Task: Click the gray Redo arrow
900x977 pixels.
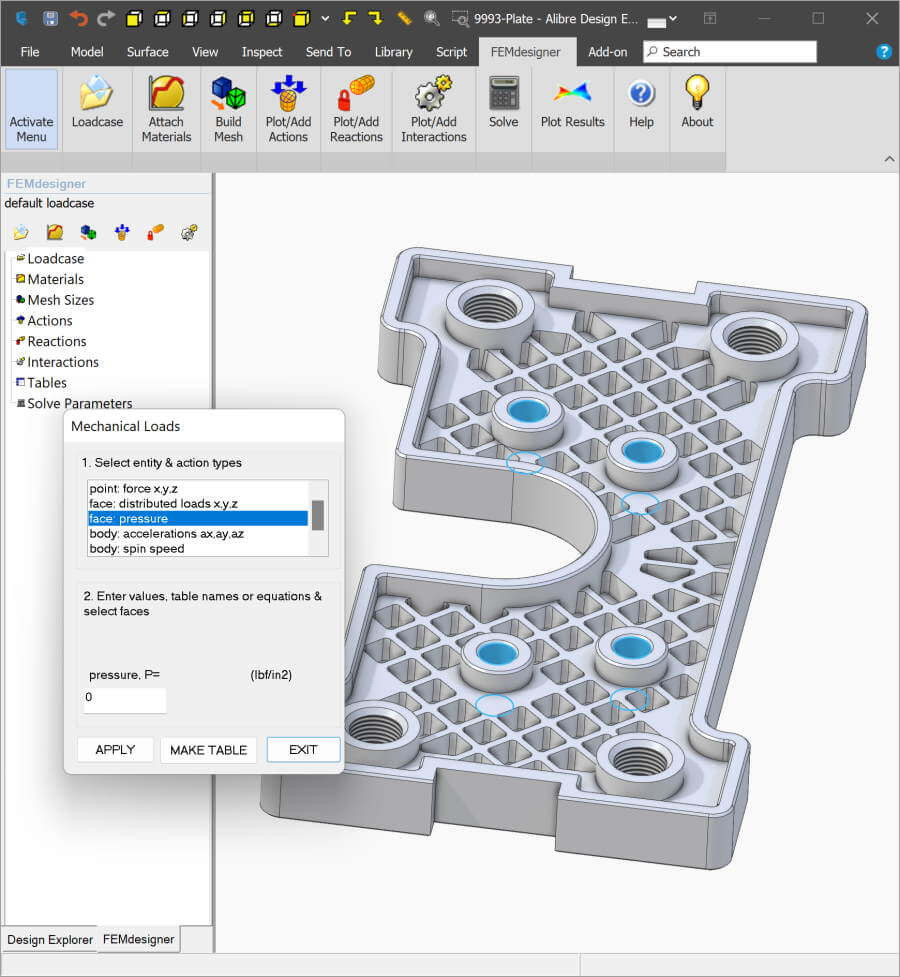Action: [x=106, y=18]
